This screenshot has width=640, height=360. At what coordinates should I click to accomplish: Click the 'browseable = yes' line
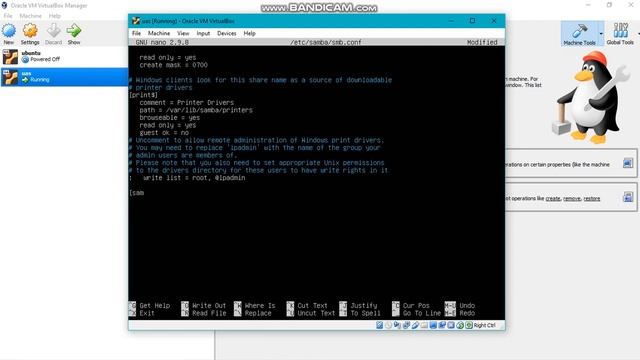169,118
